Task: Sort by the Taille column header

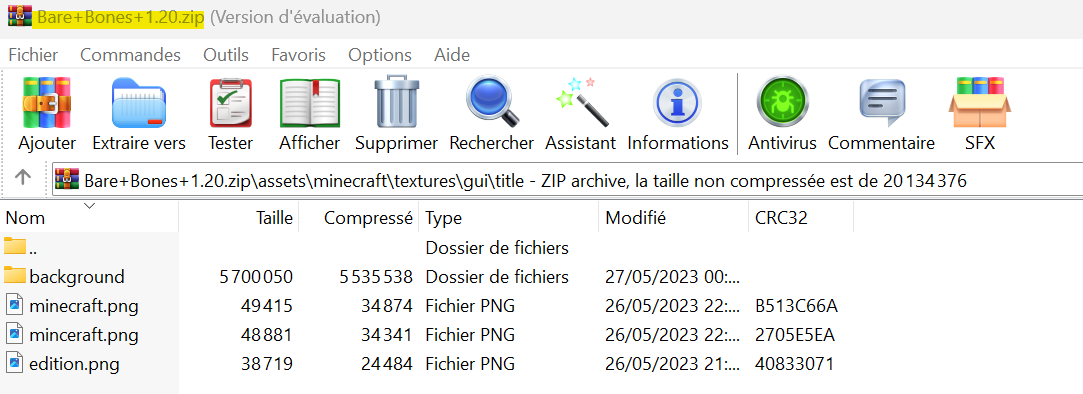Action: [238, 218]
